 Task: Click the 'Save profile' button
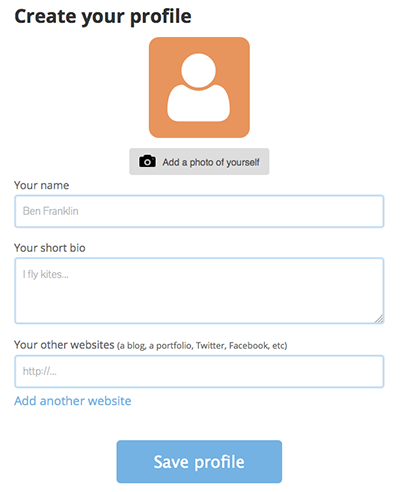199,462
